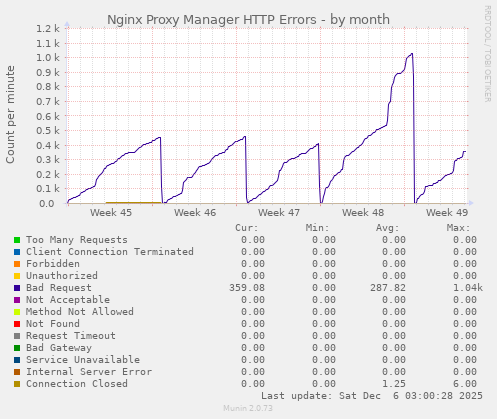The image size is (497, 419).
Task: Click the Avg: column header
Action: [x=387, y=228]
